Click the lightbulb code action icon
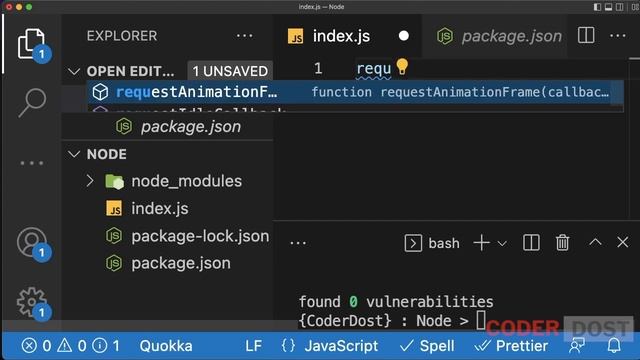Screen dimensions: 640x360 coord(402,67)
